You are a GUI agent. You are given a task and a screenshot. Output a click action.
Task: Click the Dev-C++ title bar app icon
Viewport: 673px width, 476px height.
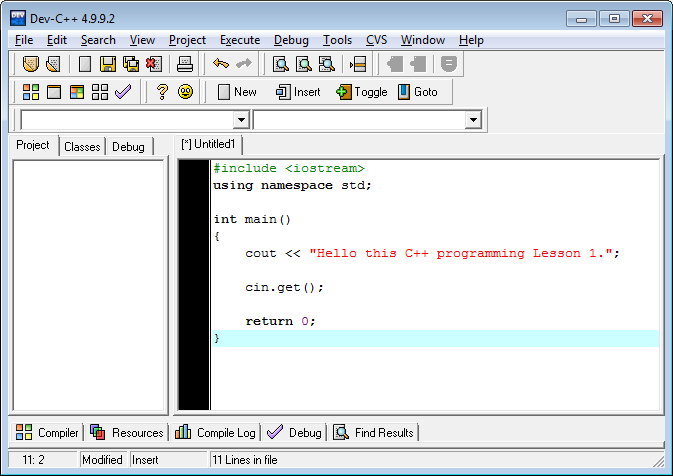tap(18, 18)
